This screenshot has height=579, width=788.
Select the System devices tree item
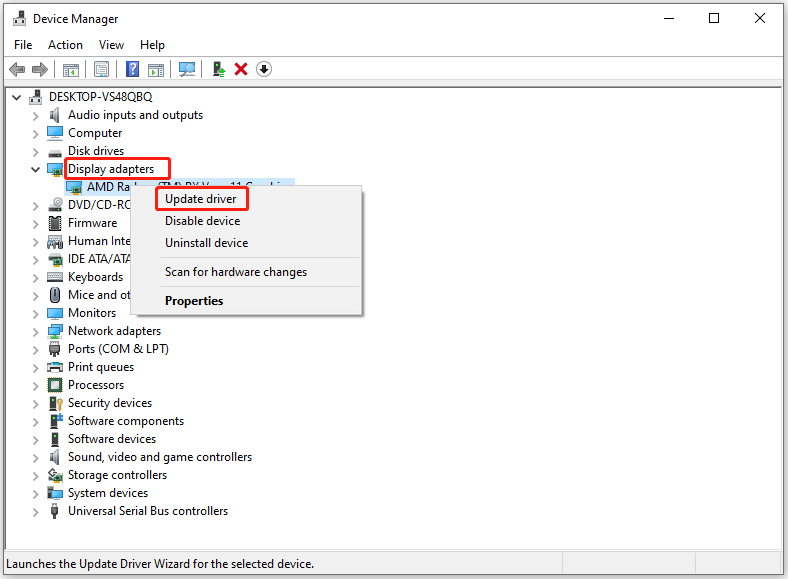pos(108,493)
